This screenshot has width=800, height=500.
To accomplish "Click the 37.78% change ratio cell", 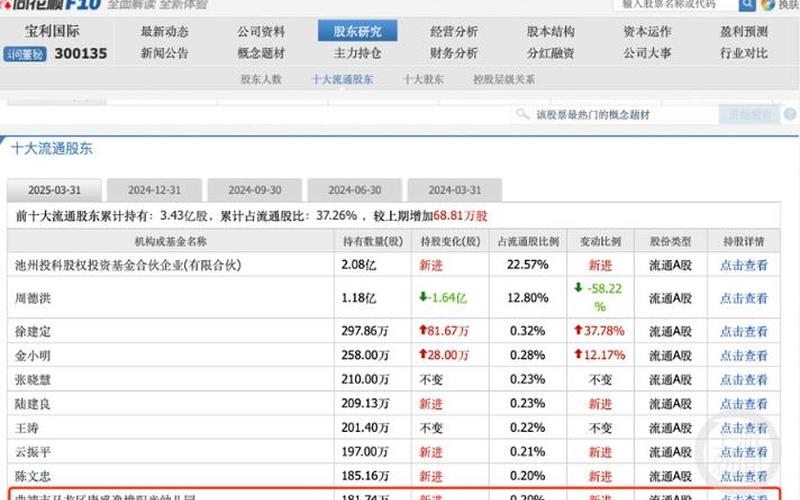I will [599, 331].
